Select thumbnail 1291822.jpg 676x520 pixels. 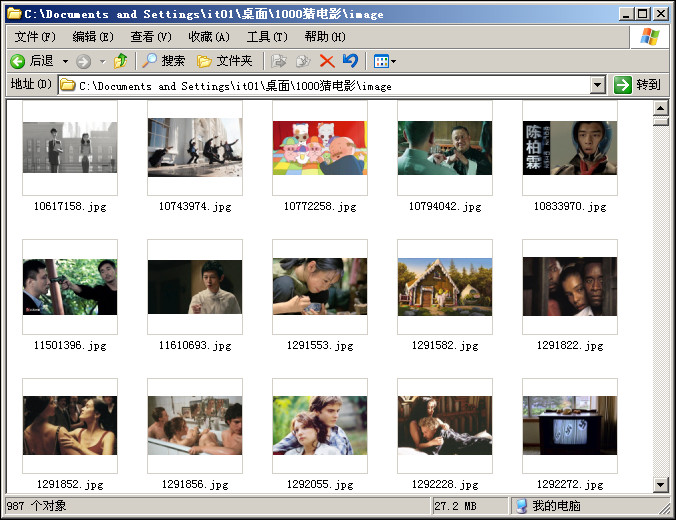(x=570, y=287)
